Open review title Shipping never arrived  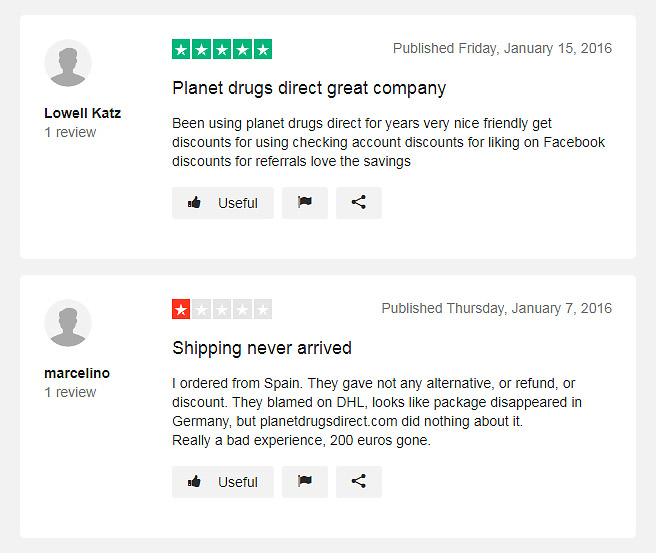point(262,348)
